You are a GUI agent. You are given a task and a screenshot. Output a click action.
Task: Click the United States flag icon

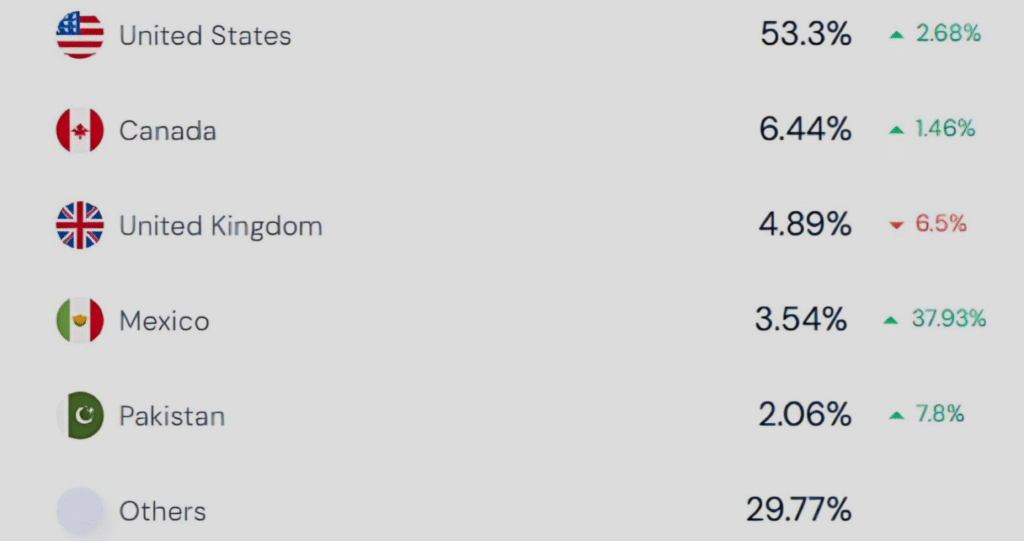pyautogui.click(x=80, y=36)
